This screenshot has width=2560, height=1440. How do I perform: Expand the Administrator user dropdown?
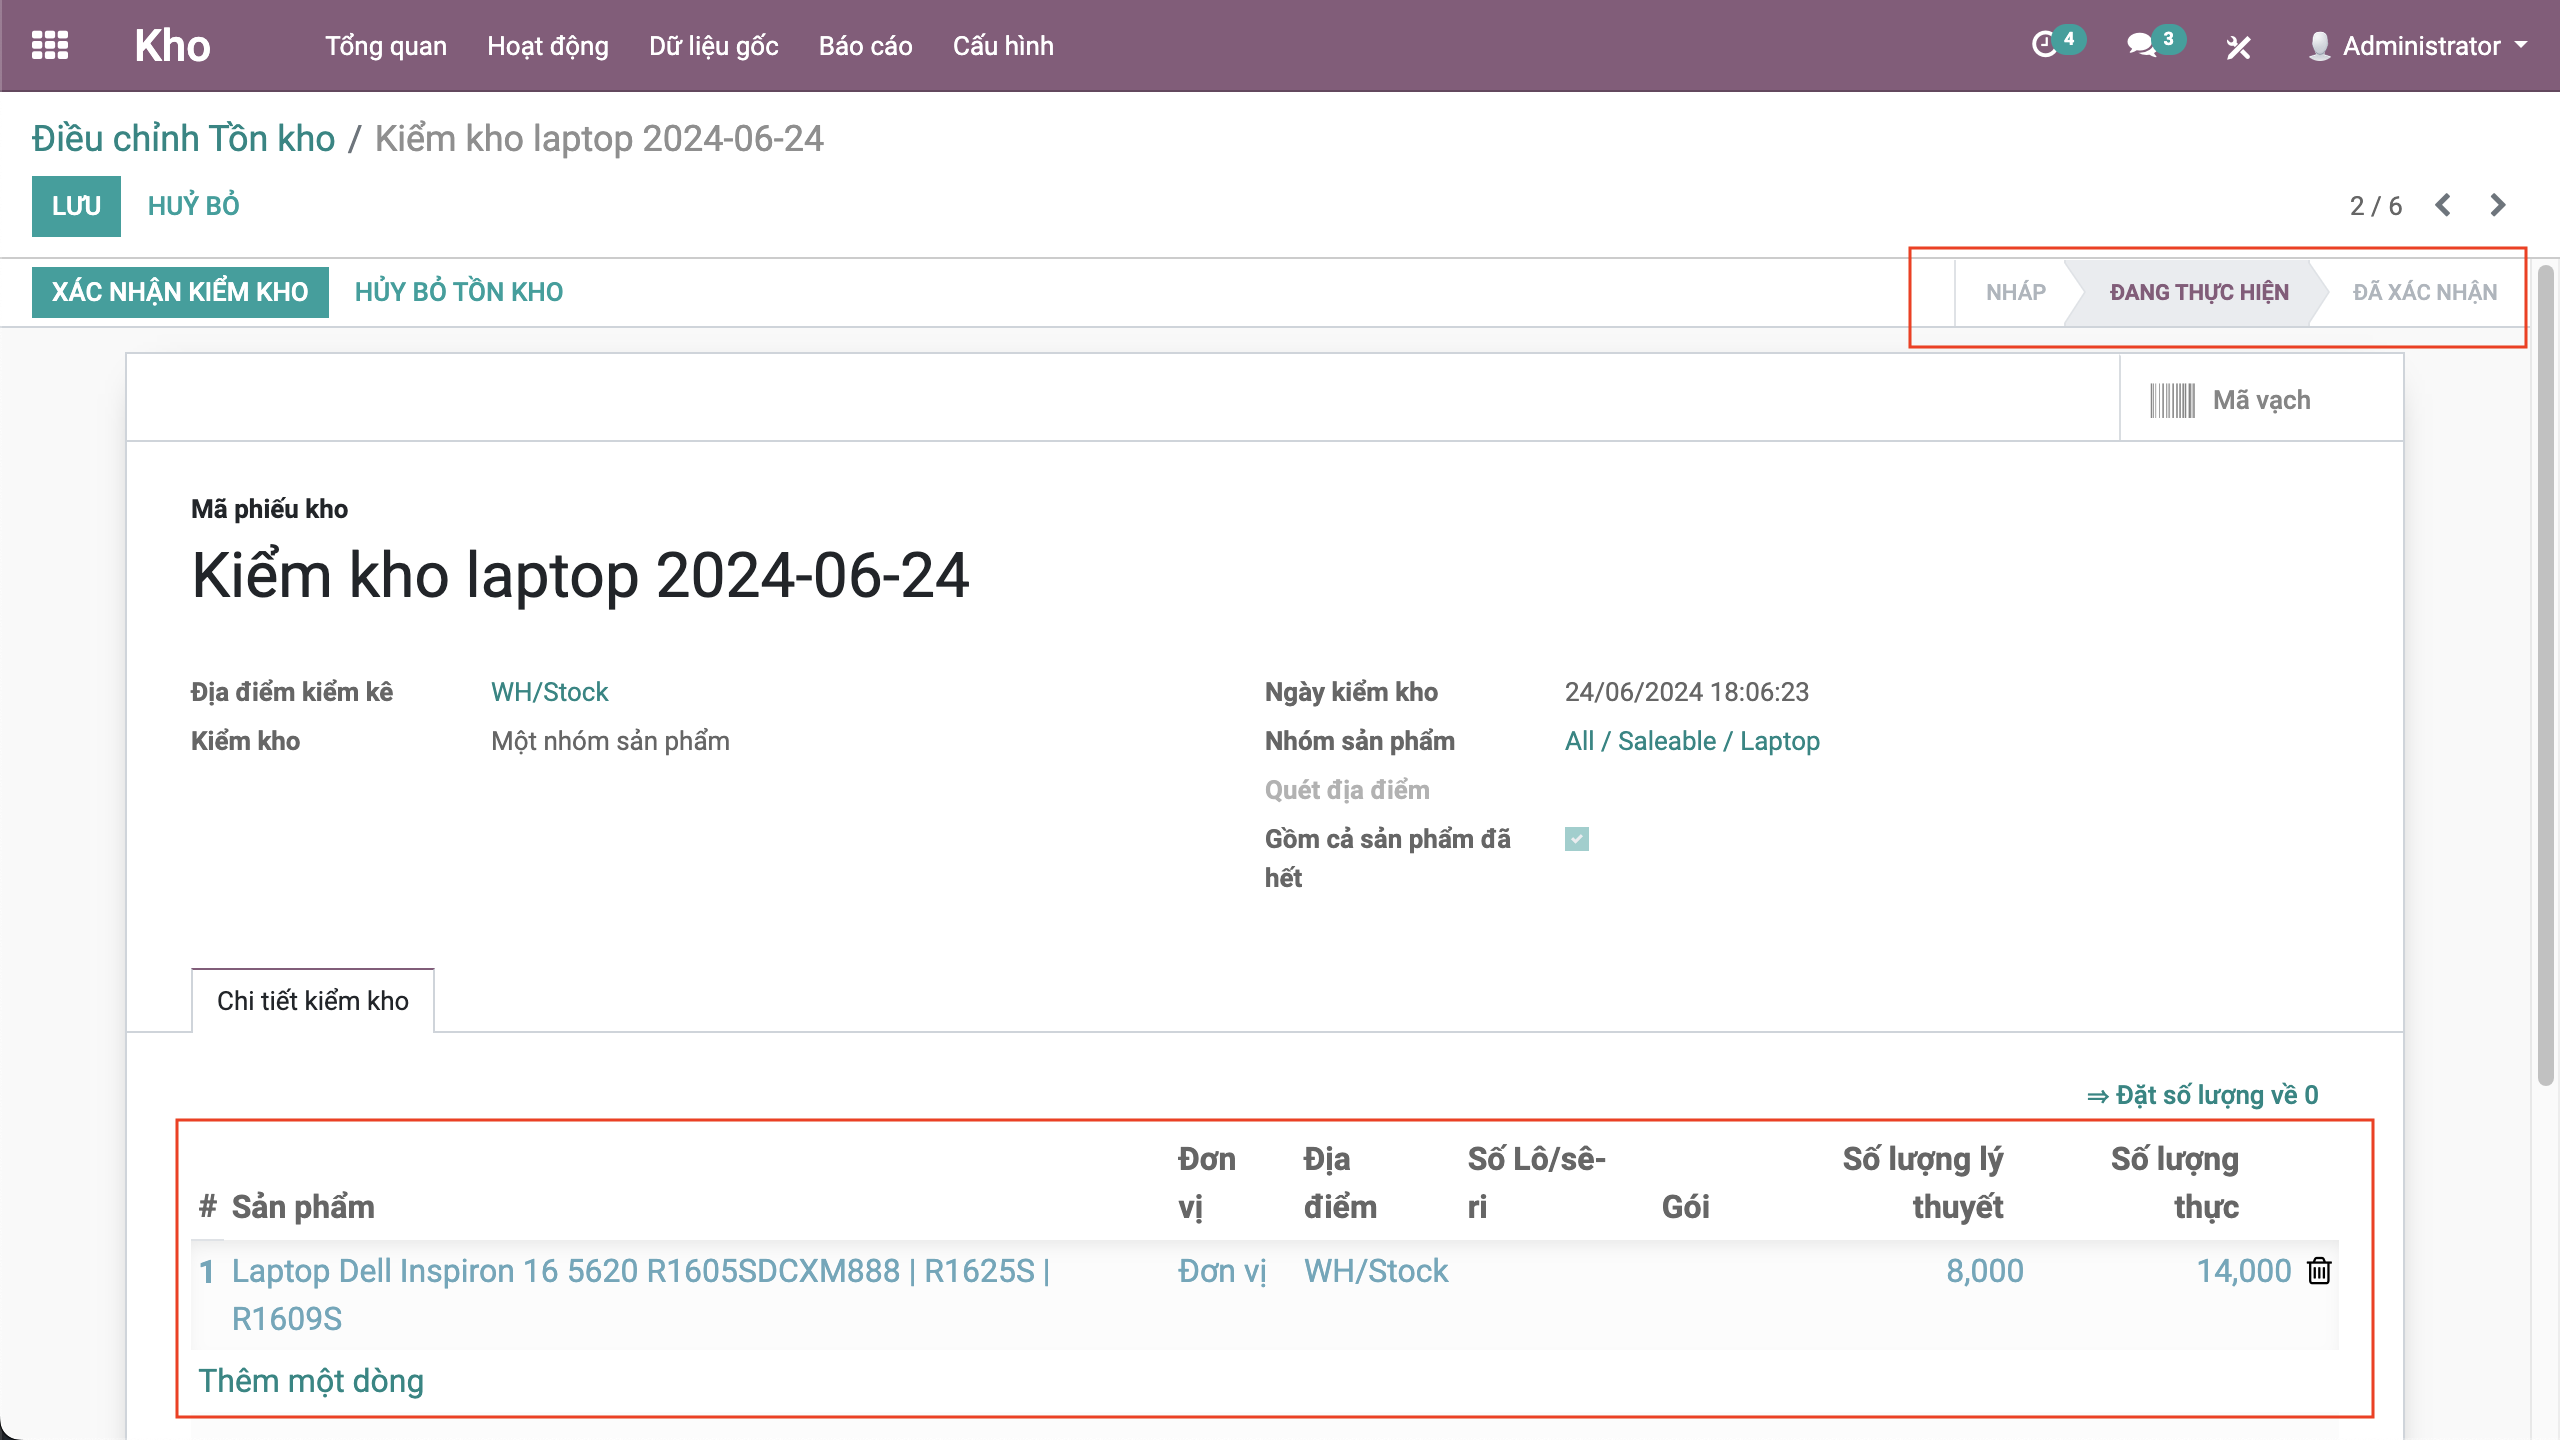coord(2420,46)
